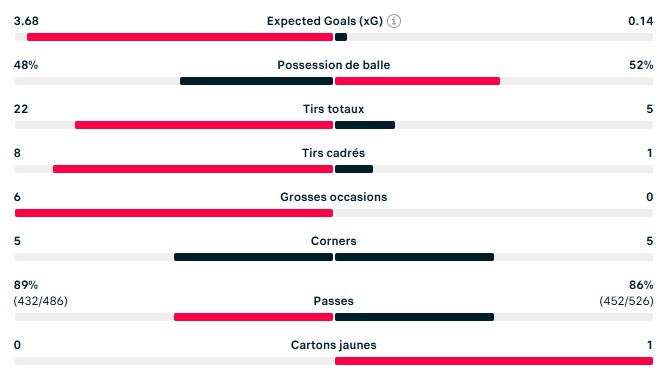
Task: Click the red xG bar for 3.68
Action: pyautogui.click(x=180, y=37)
